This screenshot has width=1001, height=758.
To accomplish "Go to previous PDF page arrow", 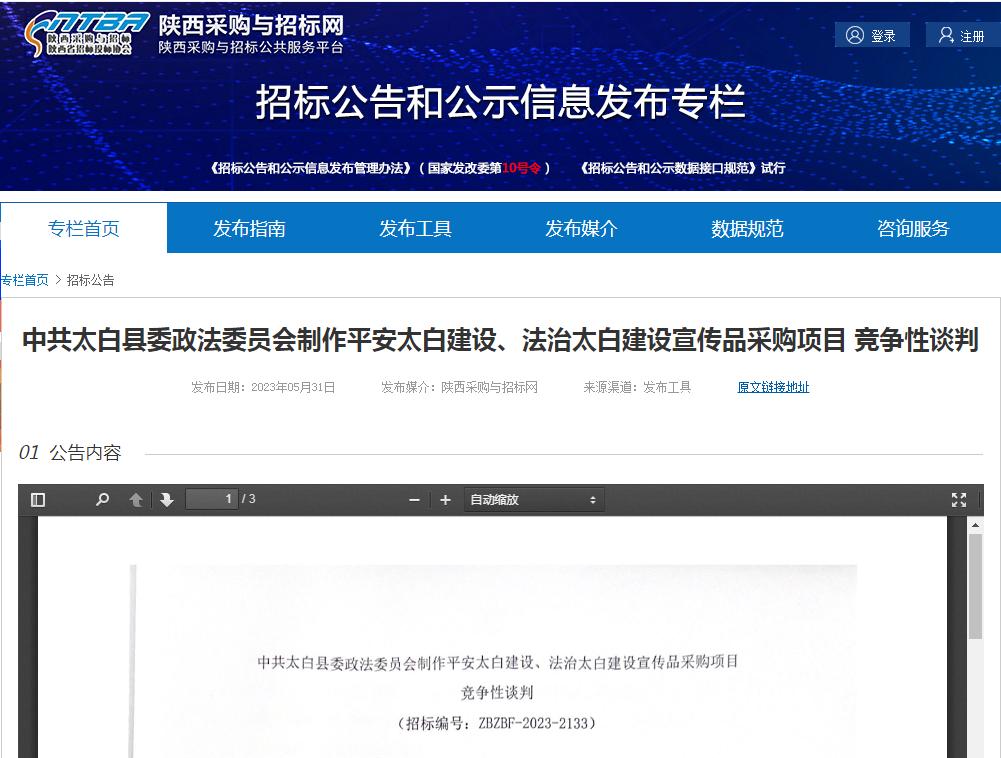I will (x=136, y=500).
